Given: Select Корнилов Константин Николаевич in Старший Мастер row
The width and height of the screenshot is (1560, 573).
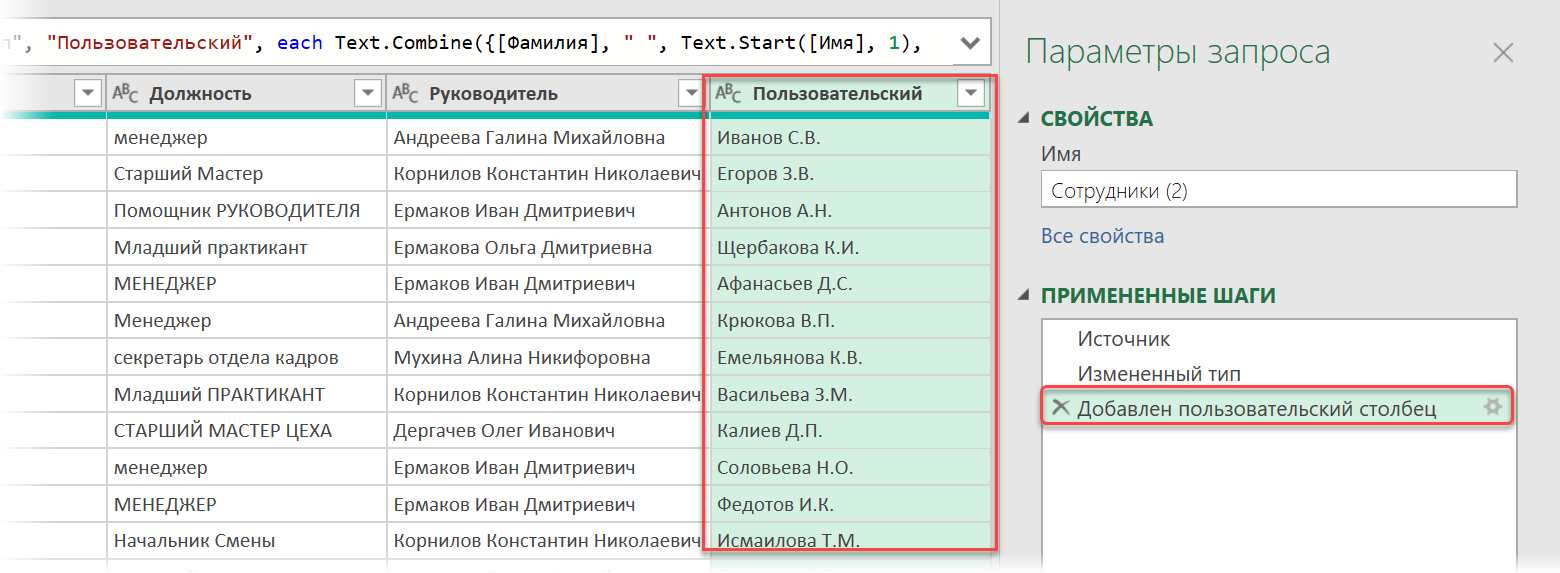Looking at the screenshot, I should 547,173.
